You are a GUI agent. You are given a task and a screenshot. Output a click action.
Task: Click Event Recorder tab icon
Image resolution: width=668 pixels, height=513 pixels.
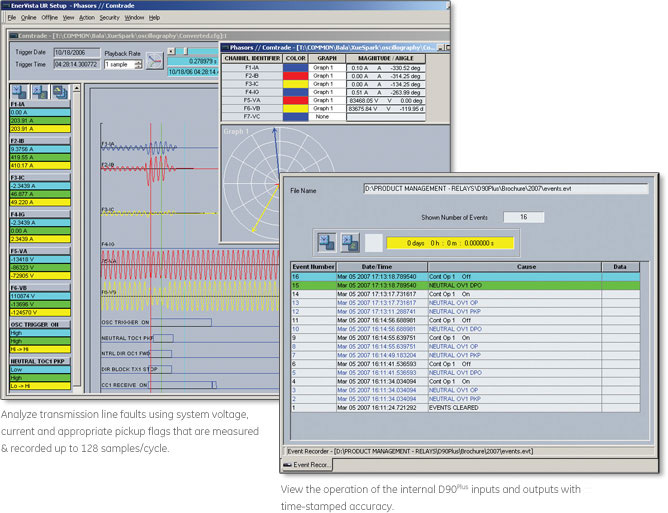(287, 465)
